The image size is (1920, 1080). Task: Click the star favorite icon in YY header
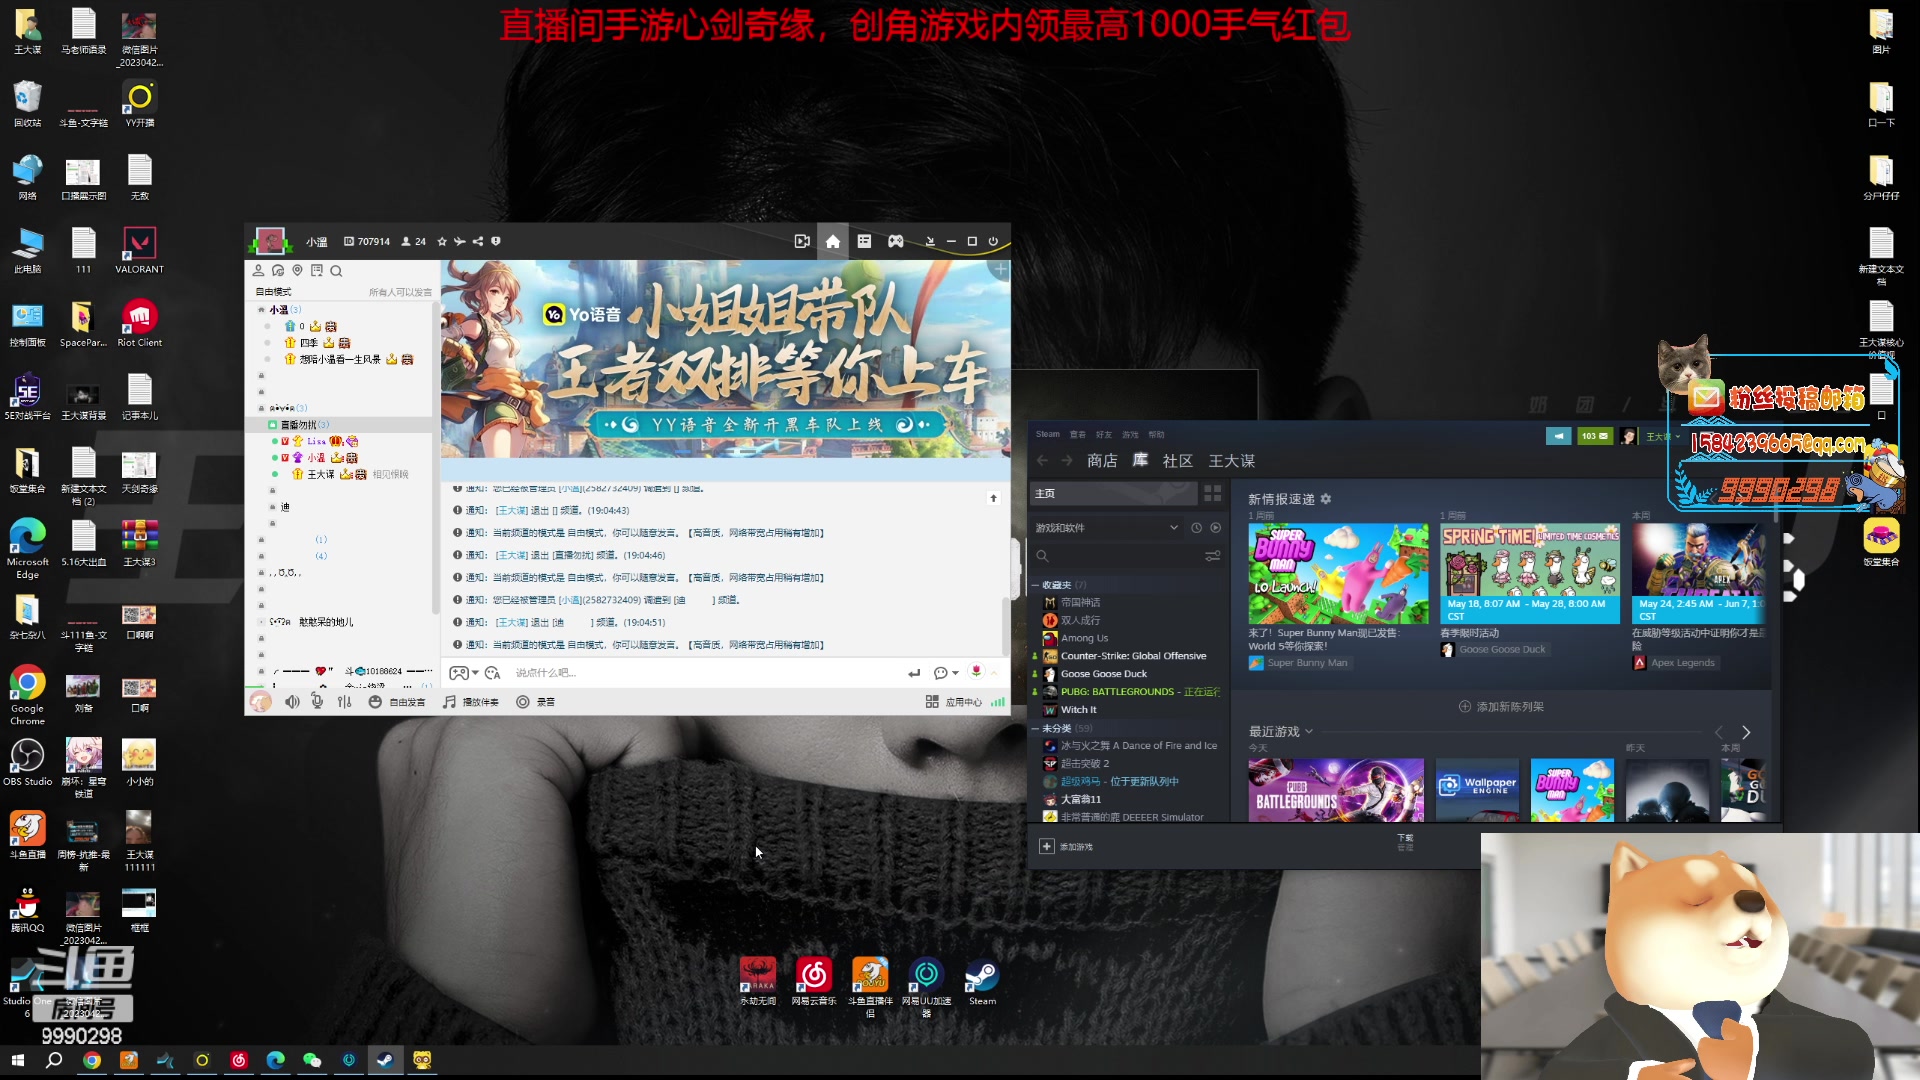442,241
